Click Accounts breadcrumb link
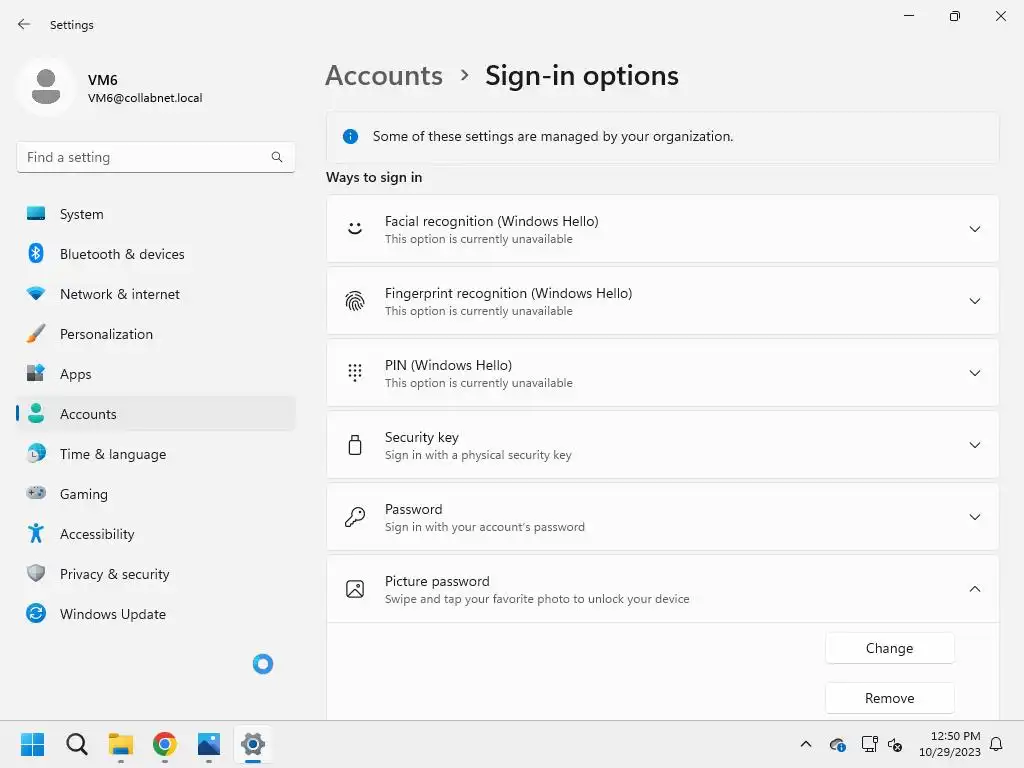1024x768 pixels. [384, 76]
